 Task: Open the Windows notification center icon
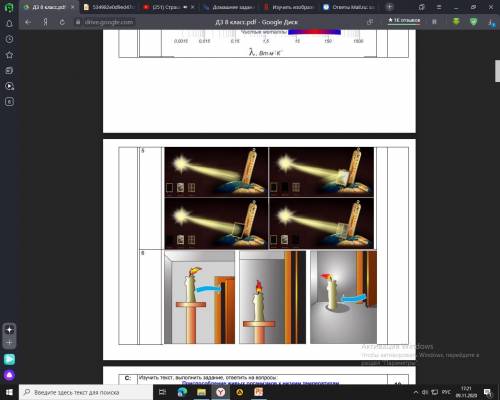488,392
